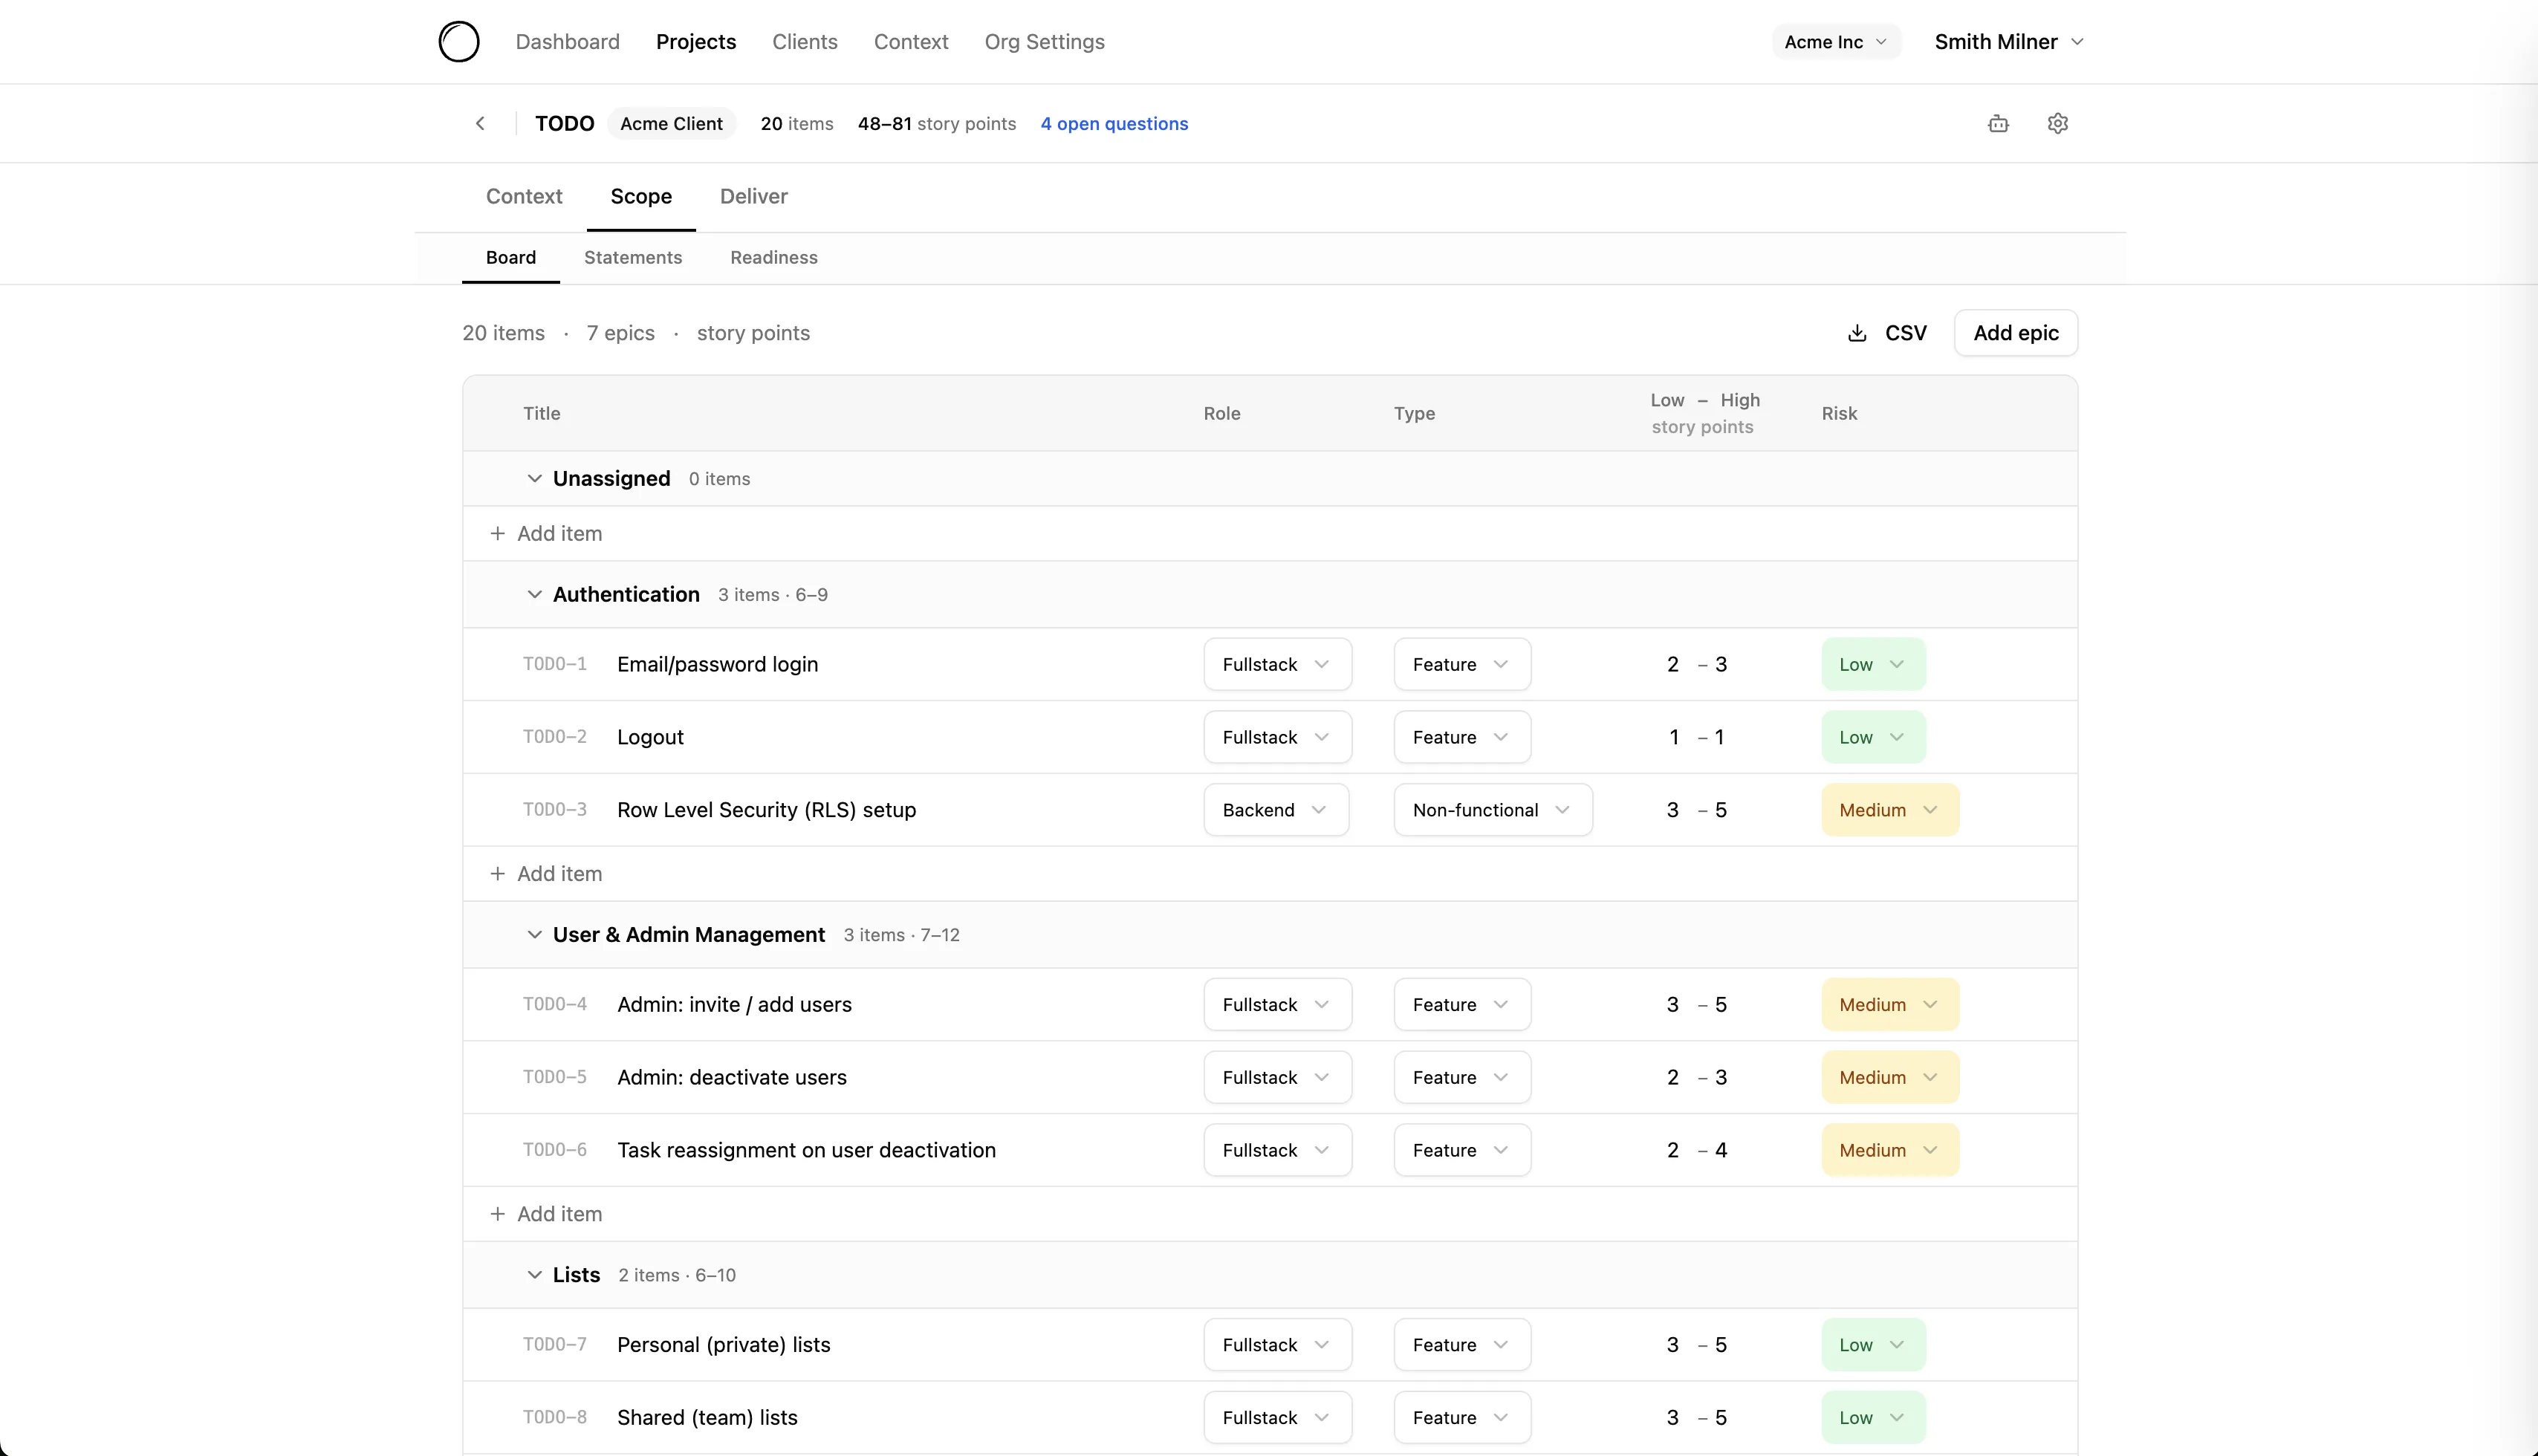
Task: Collapse the Lists epic chevron
Action: click(x=535, y=1275)
